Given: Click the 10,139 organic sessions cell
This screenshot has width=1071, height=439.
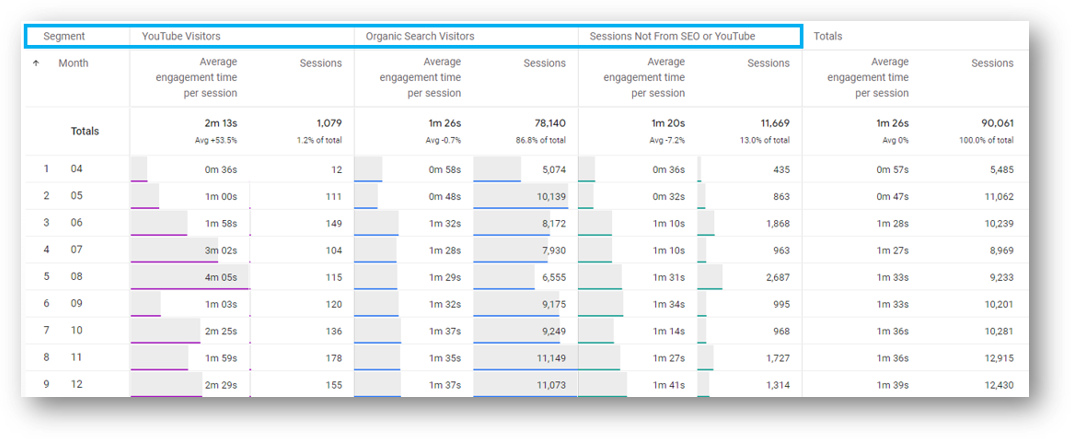Looking at the screenshot, I should tap(551, 197).
